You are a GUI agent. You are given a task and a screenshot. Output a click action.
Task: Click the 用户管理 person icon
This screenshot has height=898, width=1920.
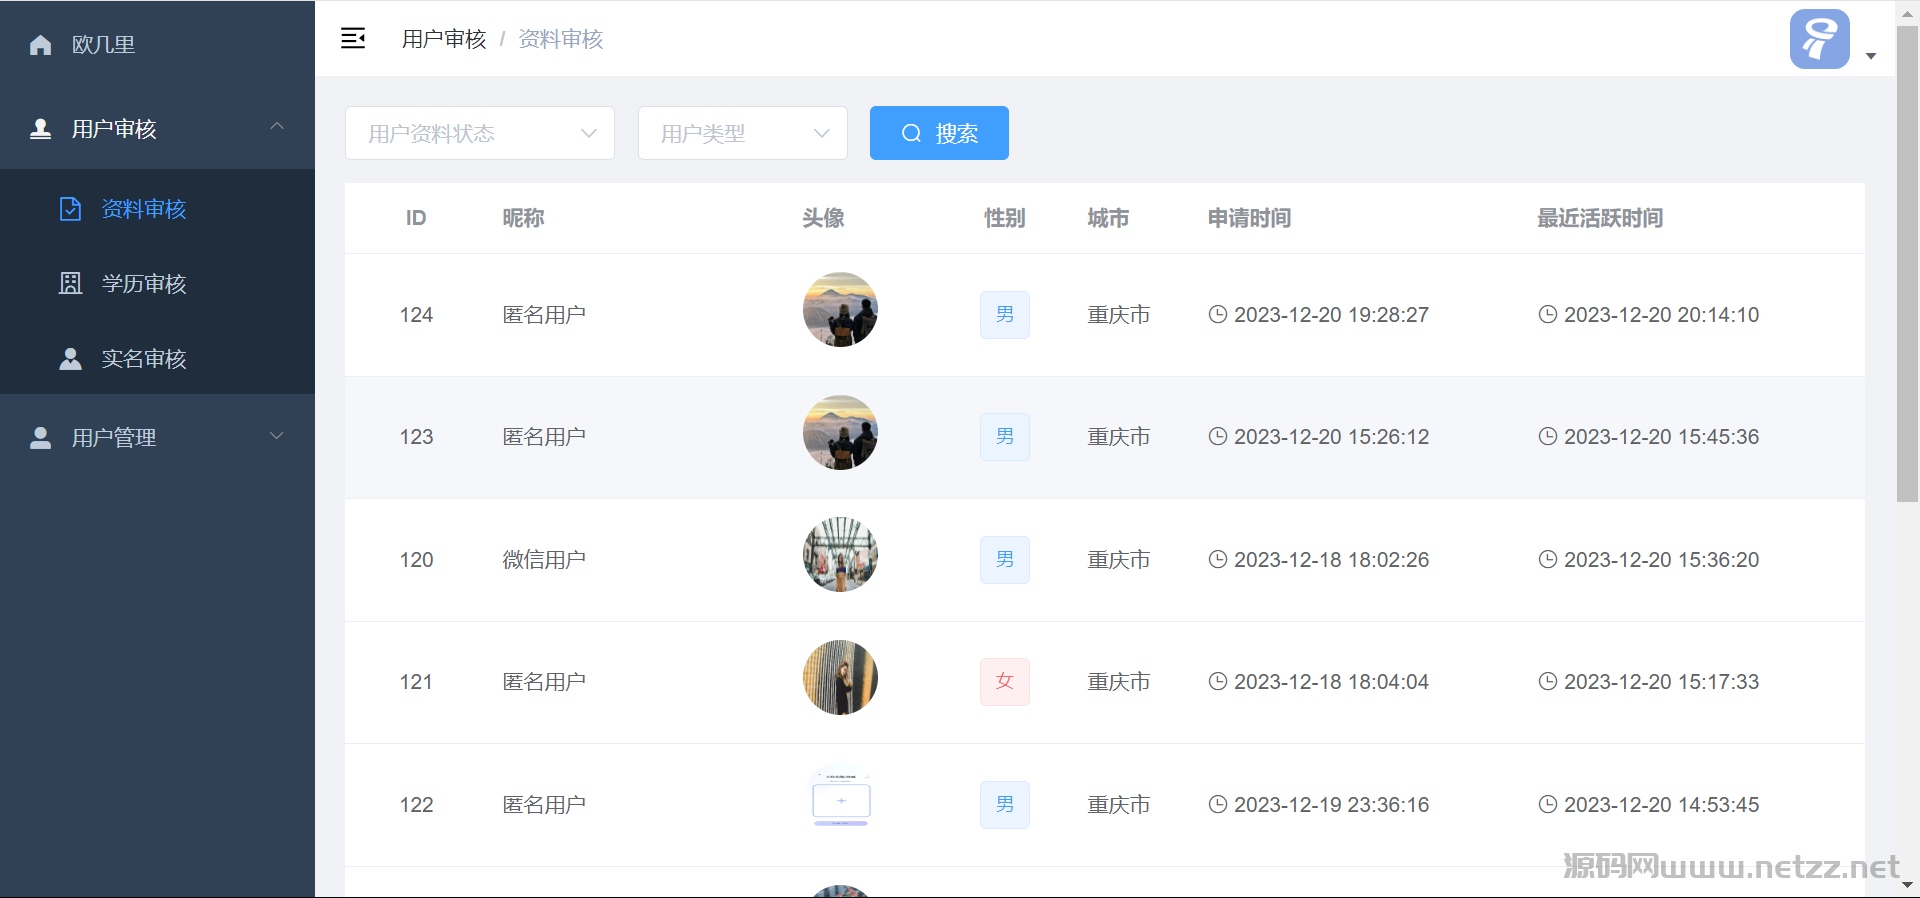coord(40,438)
